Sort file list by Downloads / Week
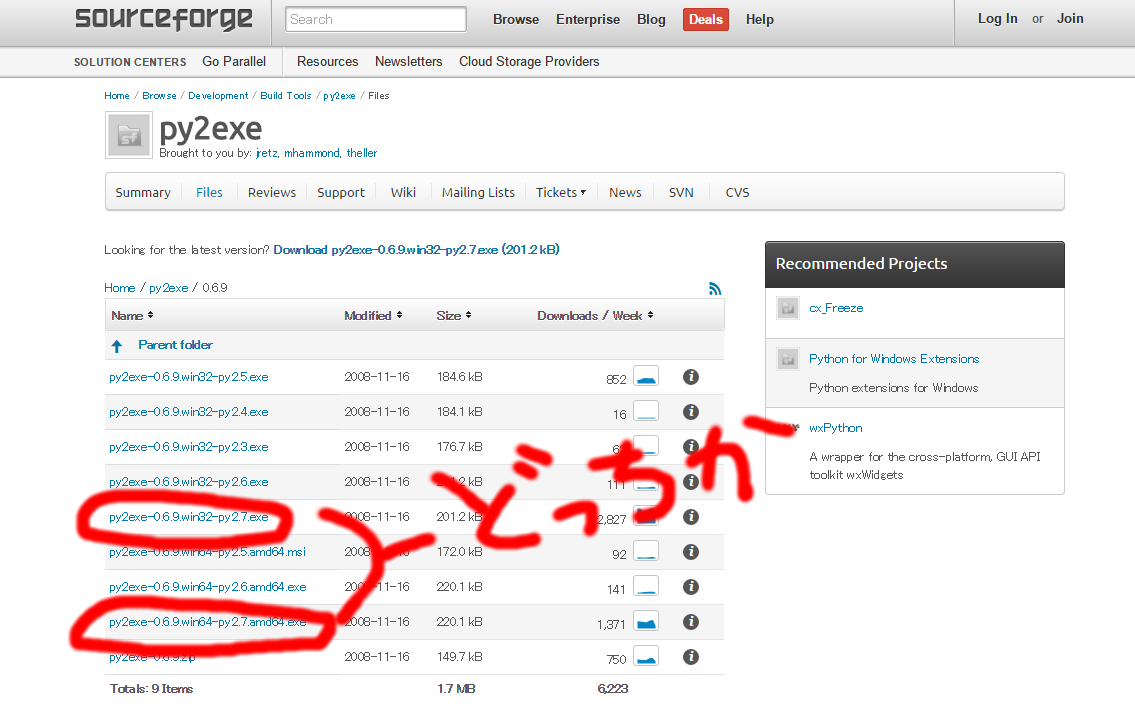Image resolution: width=1135 pixels, height=722 pixels. (x=595, y=316)
